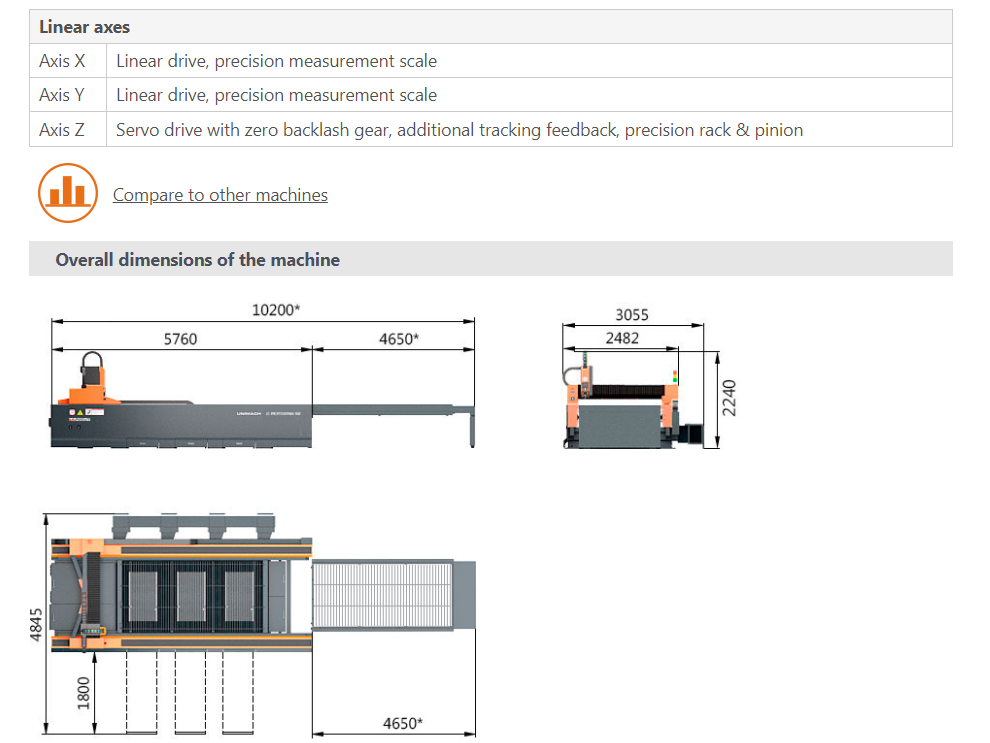Click the orange bar chart compare icon

click(68, 193)
